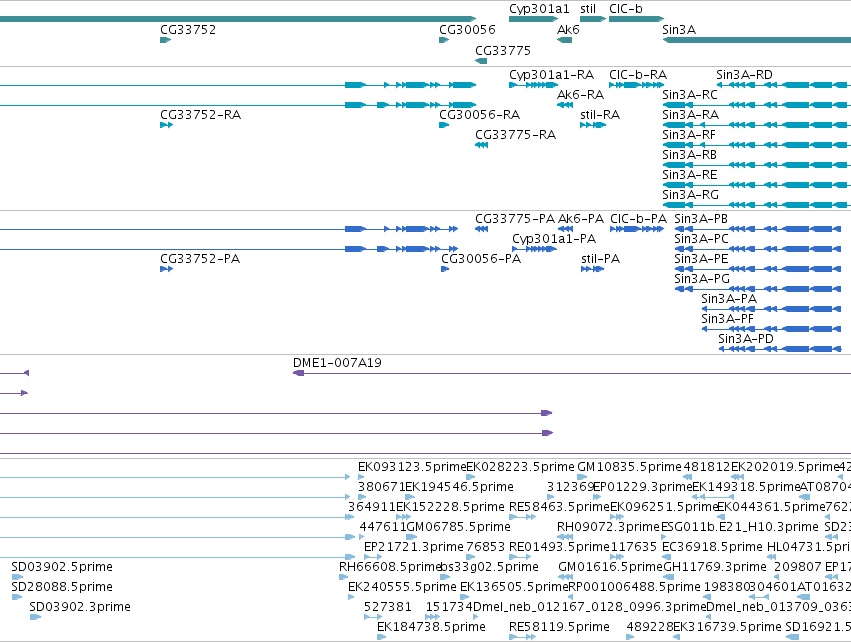Click the Sin3A-RE transcript label

(690, 175)
